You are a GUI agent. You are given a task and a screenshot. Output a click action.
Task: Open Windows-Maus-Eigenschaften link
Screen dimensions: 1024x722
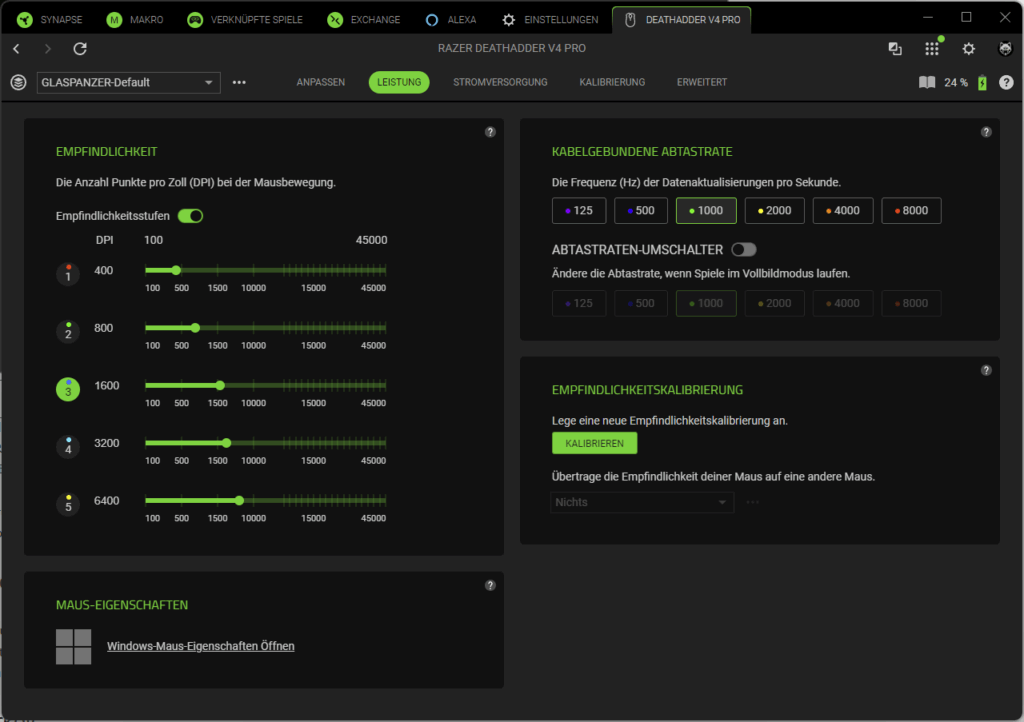click(200, 646)
